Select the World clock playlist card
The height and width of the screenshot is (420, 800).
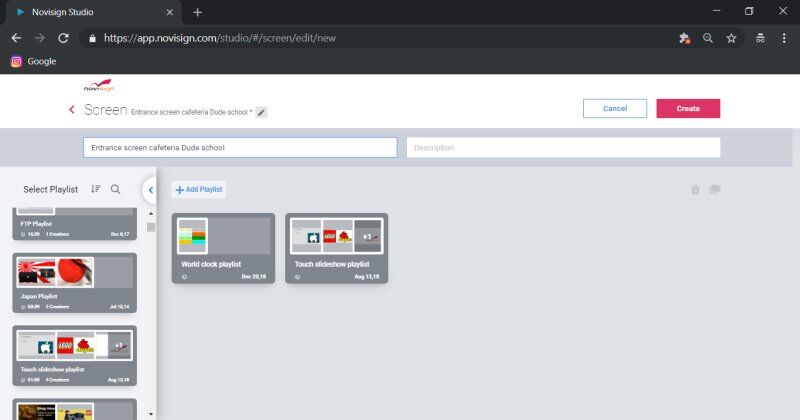(x=224, y=247)
